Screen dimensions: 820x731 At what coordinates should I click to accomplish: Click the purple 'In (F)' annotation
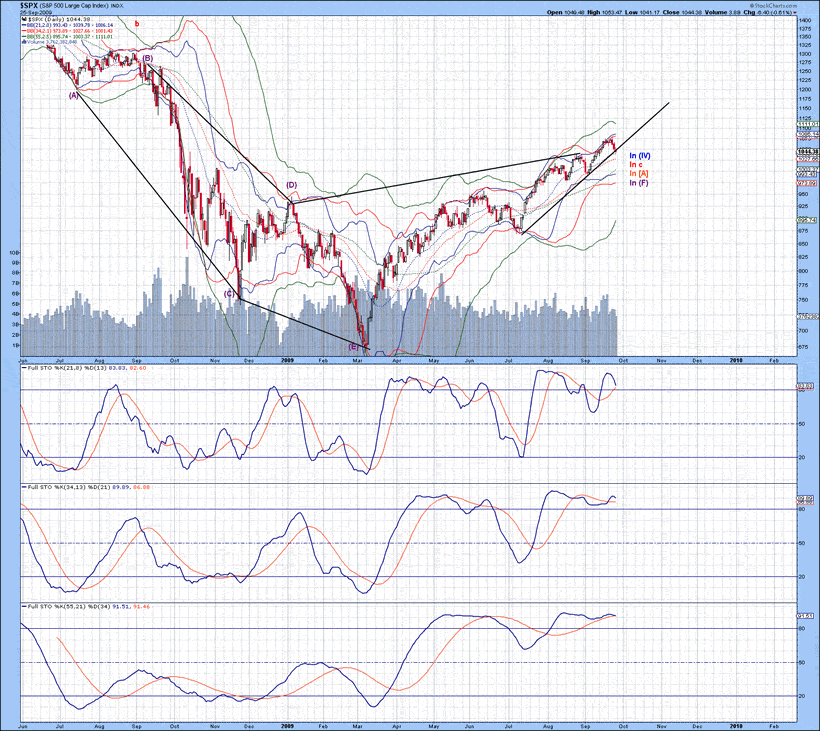tap(638, 183)
